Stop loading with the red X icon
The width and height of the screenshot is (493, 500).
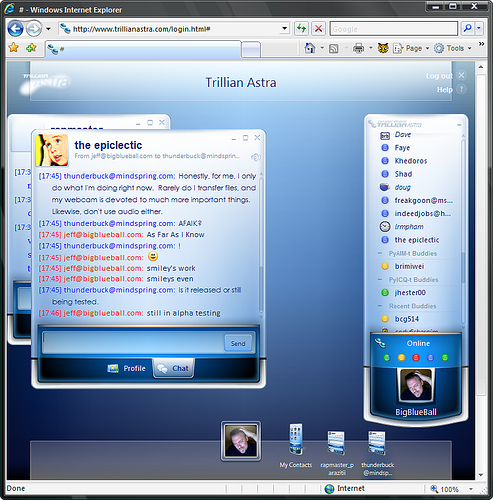coord(318,29)
